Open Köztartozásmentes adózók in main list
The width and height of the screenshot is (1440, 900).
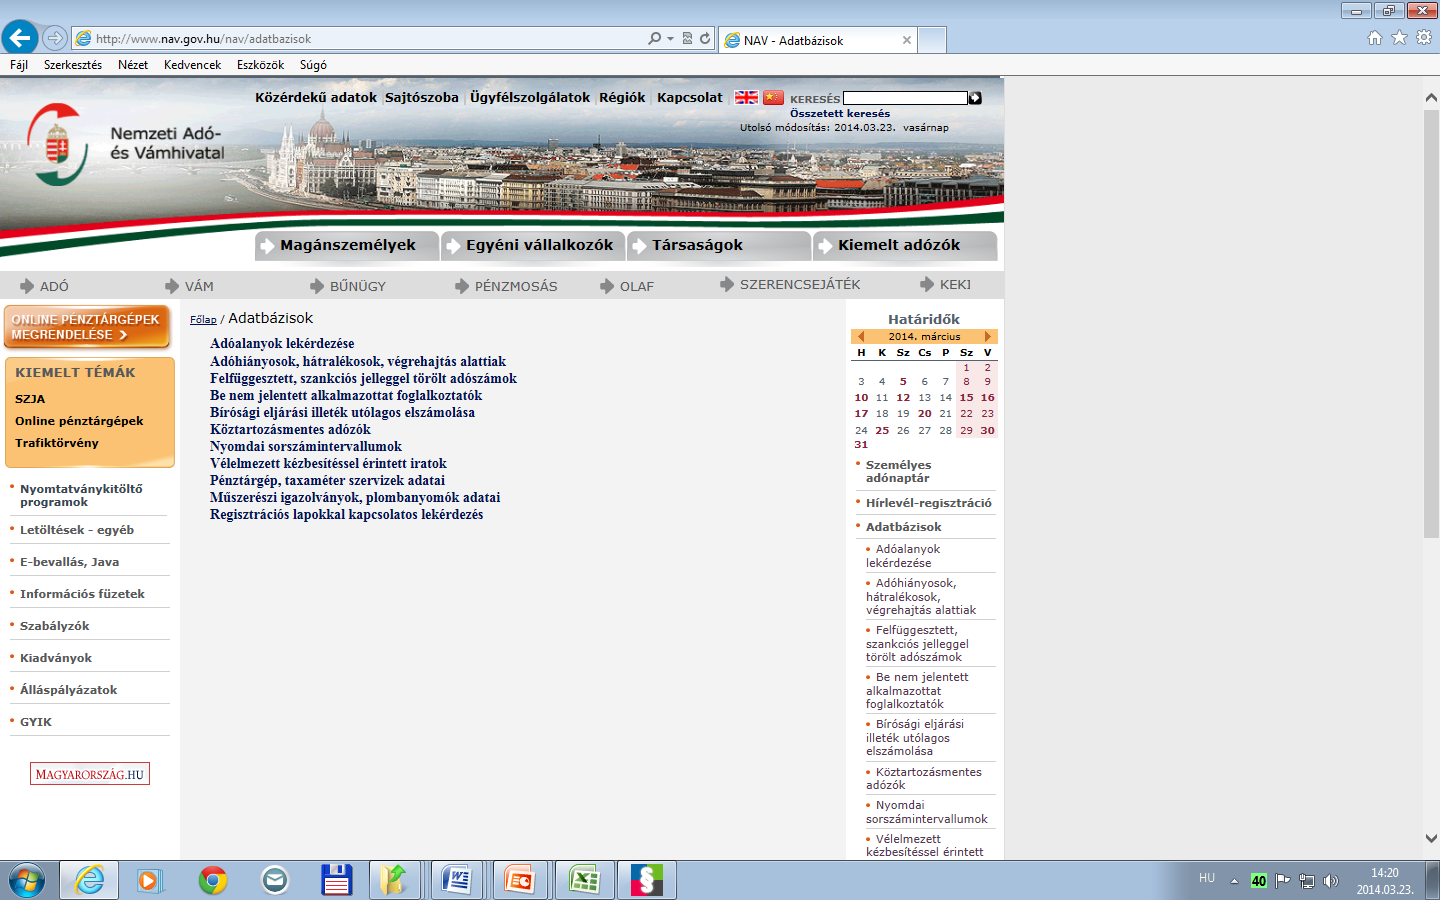(290, 430)
